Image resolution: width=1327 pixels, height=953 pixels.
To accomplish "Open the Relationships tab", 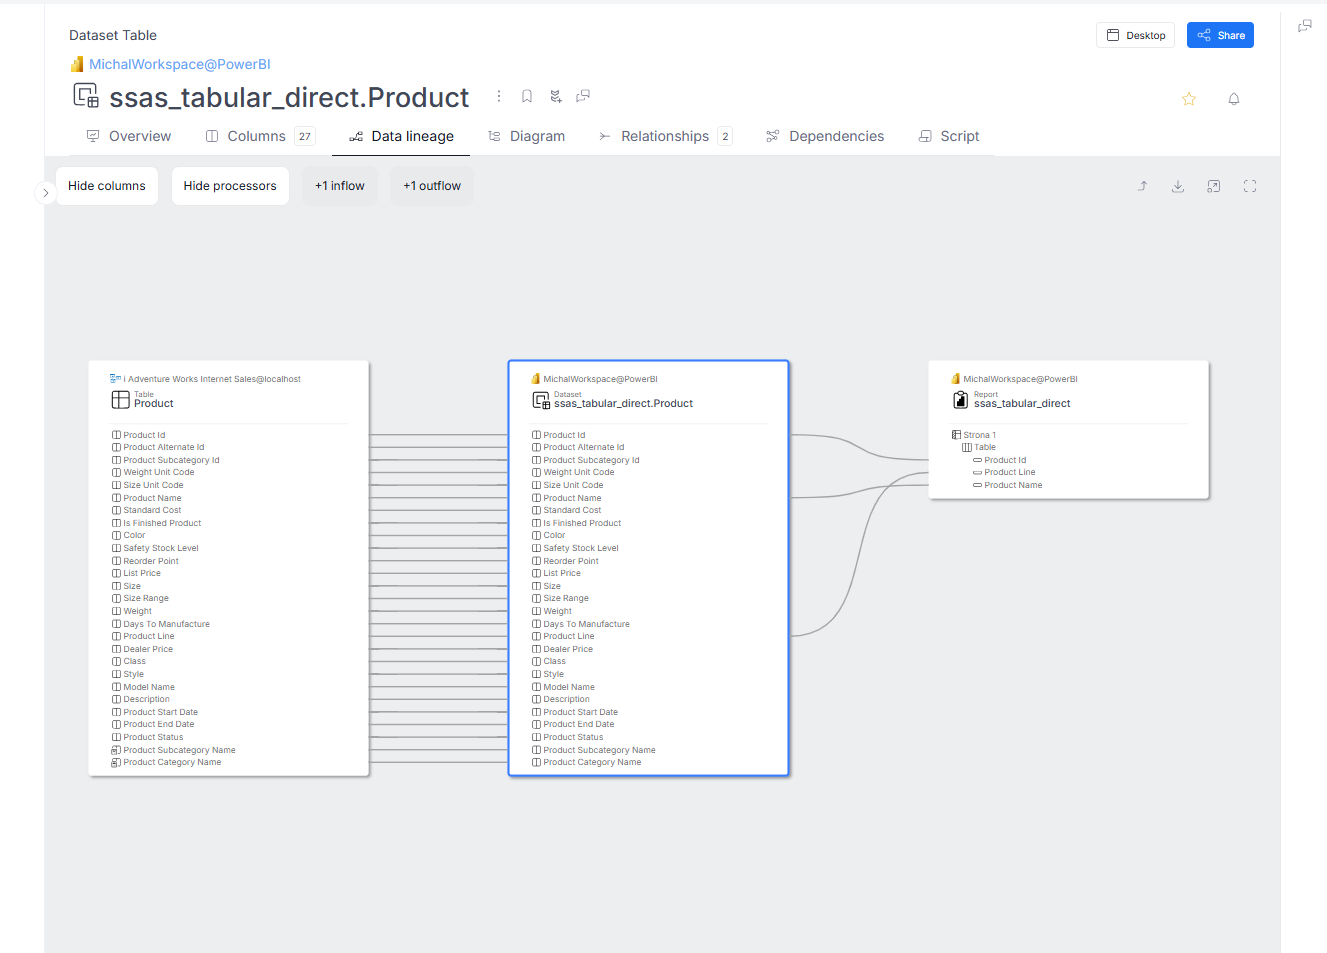I will click(665, 136).
